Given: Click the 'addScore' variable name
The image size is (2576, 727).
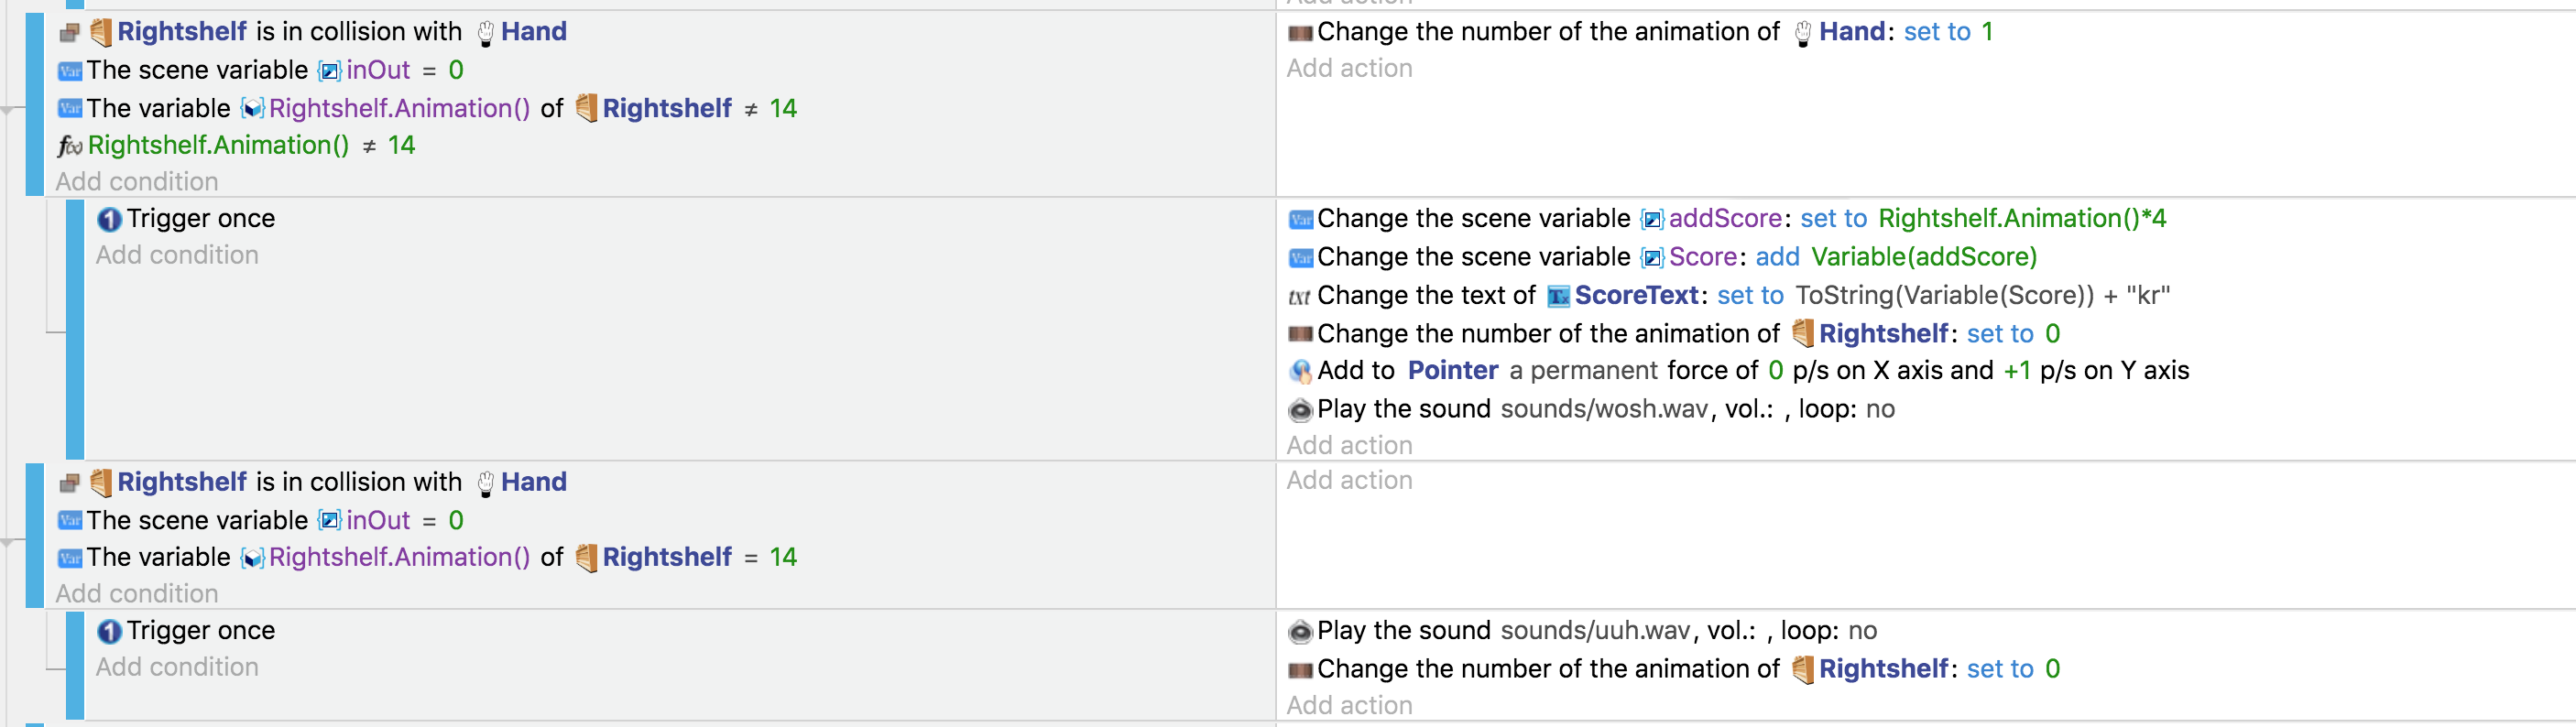Looking at the screenshot, I should [x=1725, y=219].
